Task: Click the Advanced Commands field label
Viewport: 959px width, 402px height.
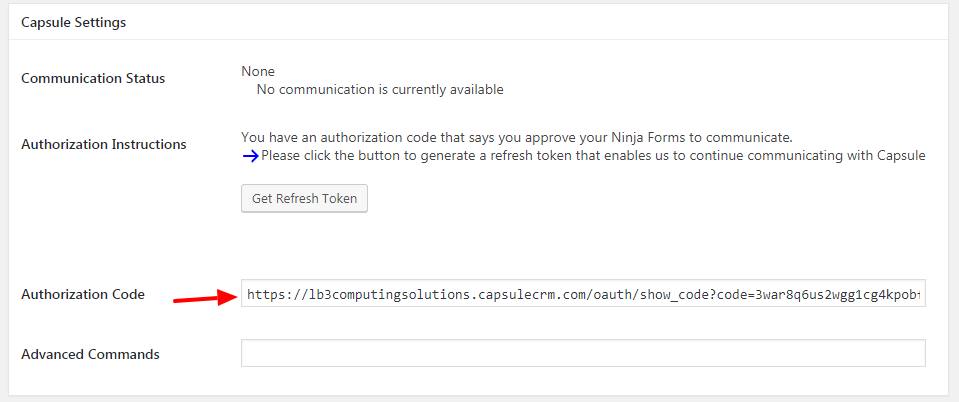Action: coord(90,354)
